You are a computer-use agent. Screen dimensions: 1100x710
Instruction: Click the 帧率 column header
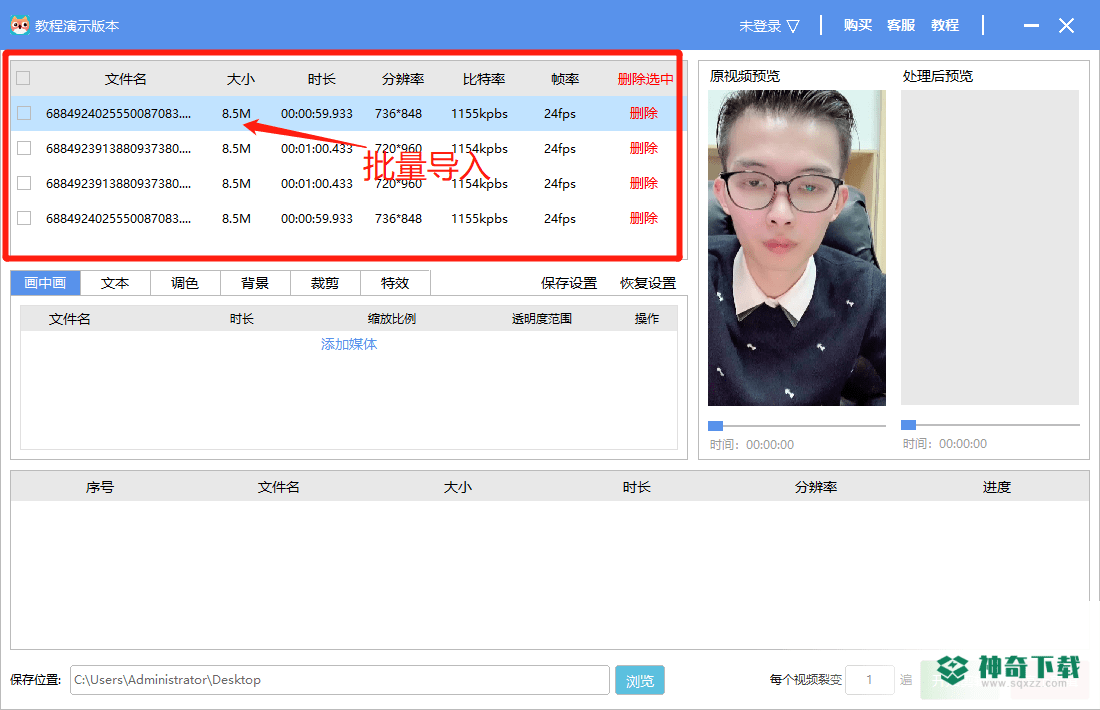pos(565,79)
